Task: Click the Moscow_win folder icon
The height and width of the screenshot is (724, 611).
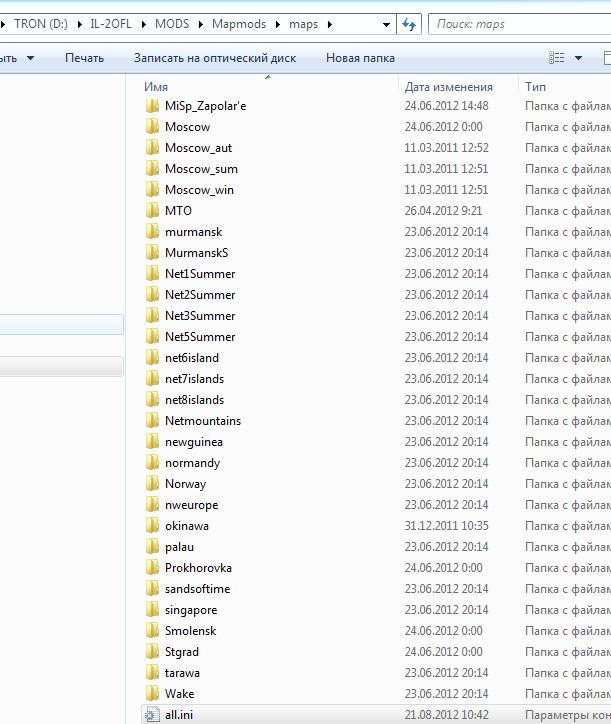Action: pos(152,190)
